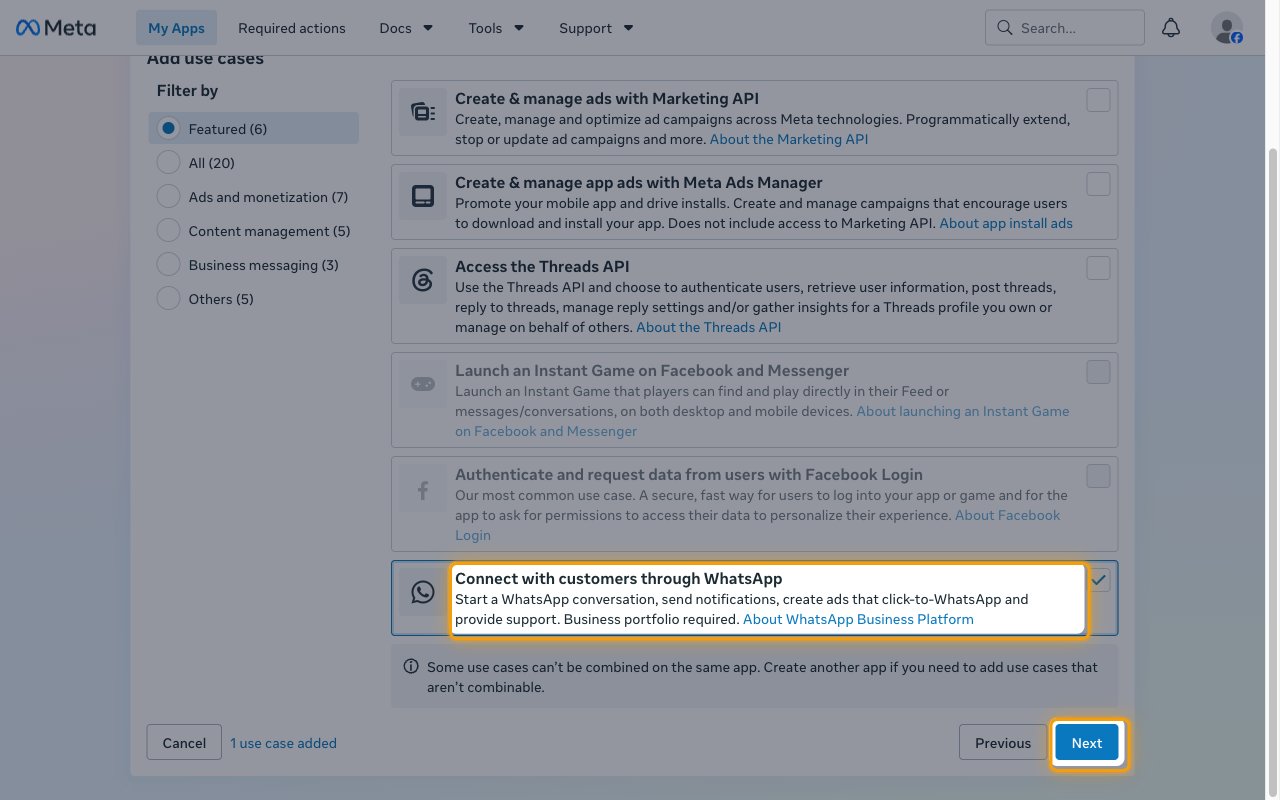Select the All (20) filter
Screen dimensions: 1280x800
[x=253, y=163]
